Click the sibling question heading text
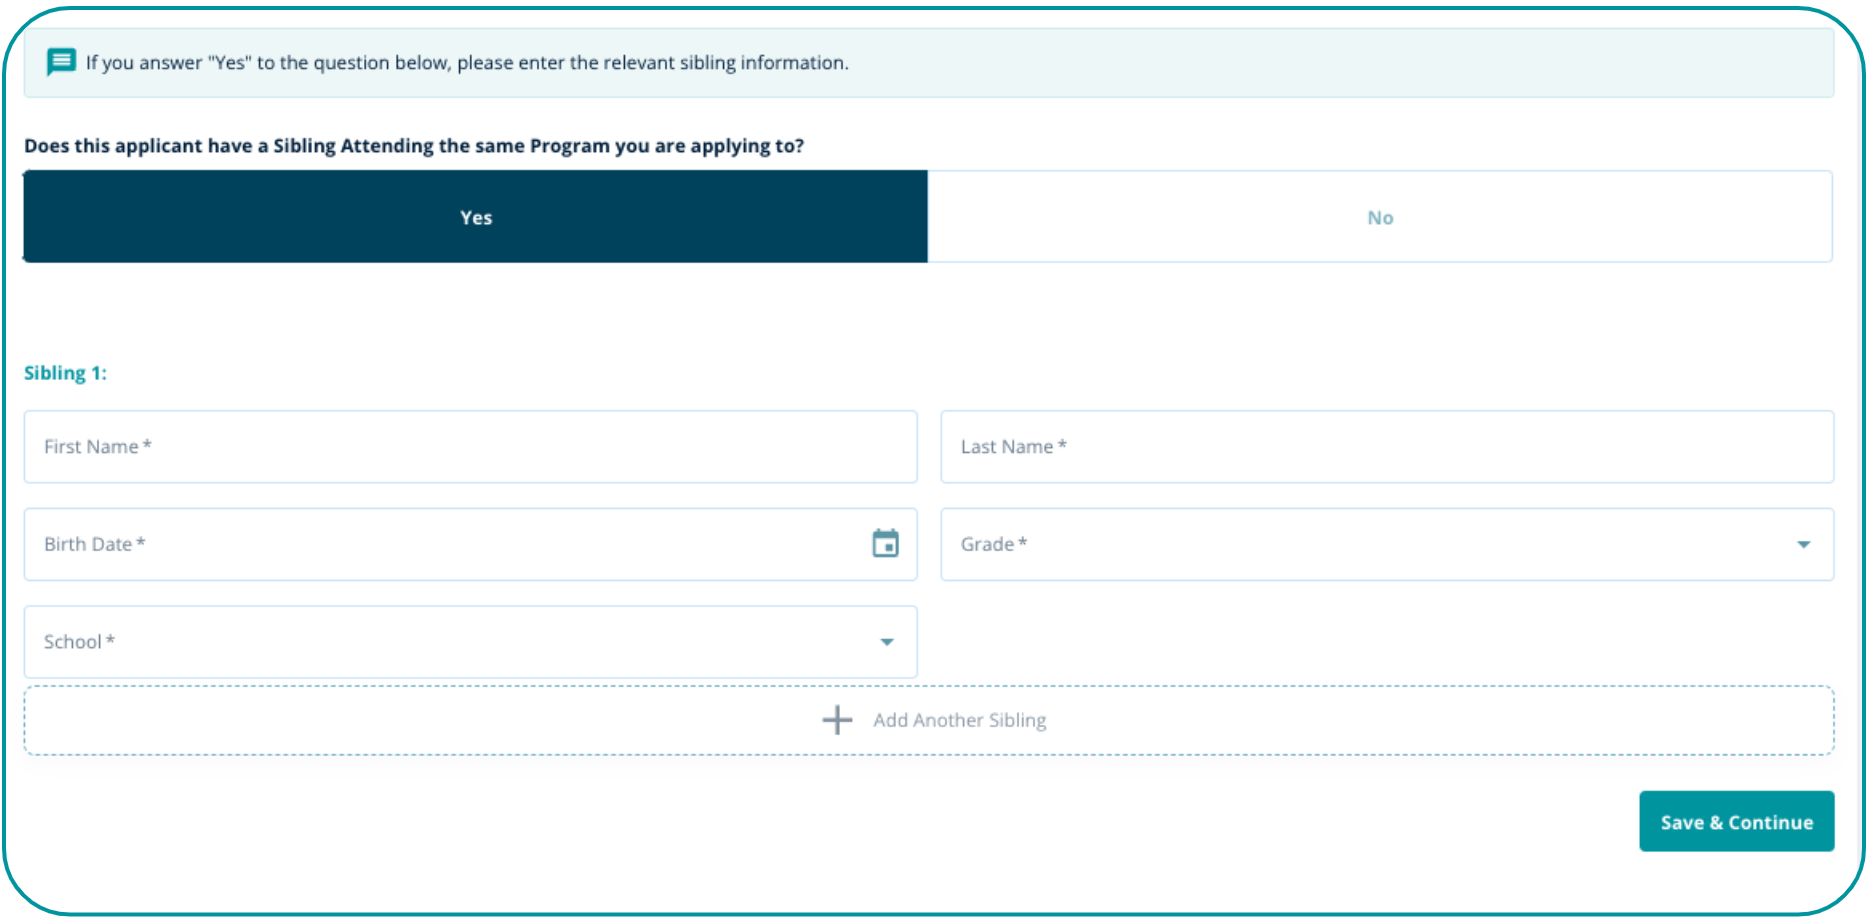The width and height of the screenshot is (1867, 923). (414, 146)
